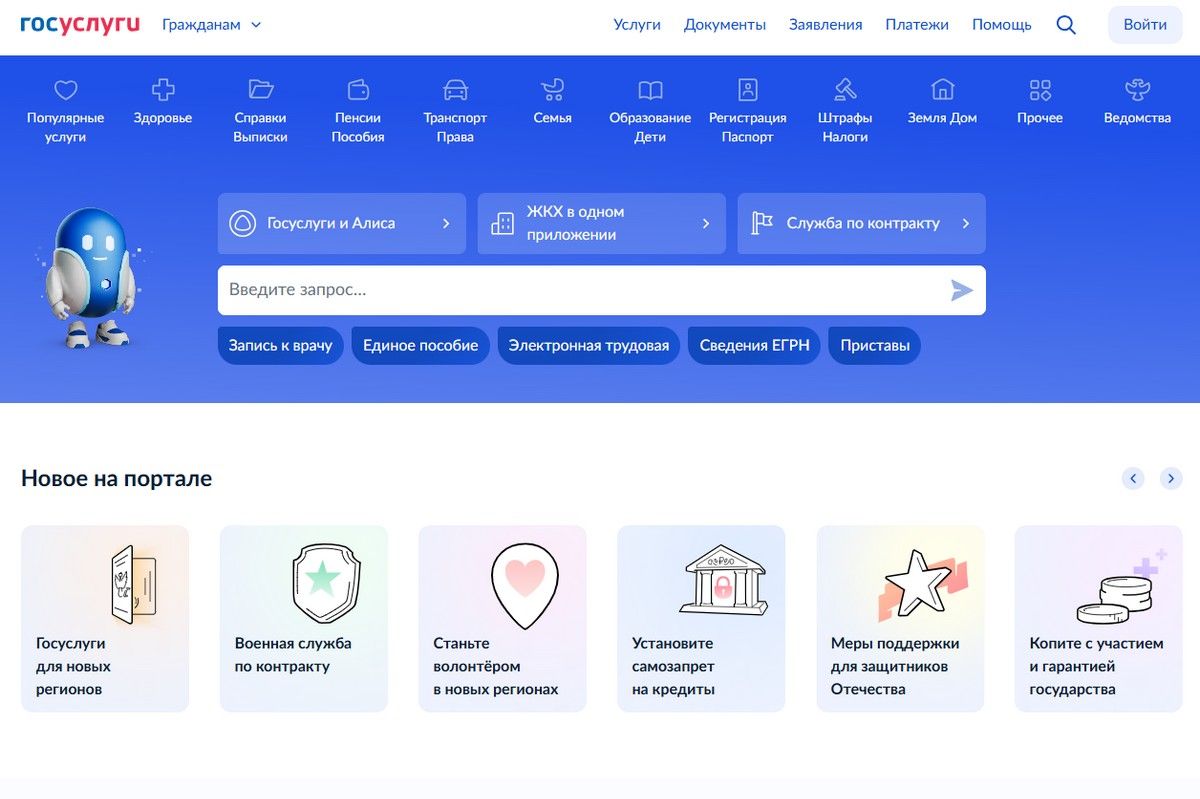The image size is (1200, 799).
Task: Expand the Гражданам audience dropdown
Action: click(211, 25)
